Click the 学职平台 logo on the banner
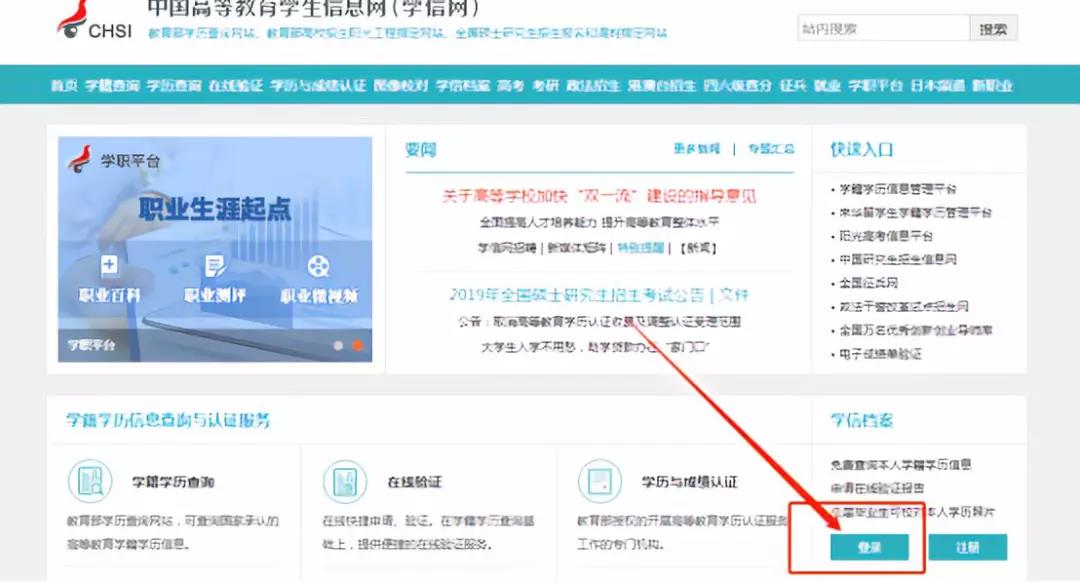 click(114, 160)
